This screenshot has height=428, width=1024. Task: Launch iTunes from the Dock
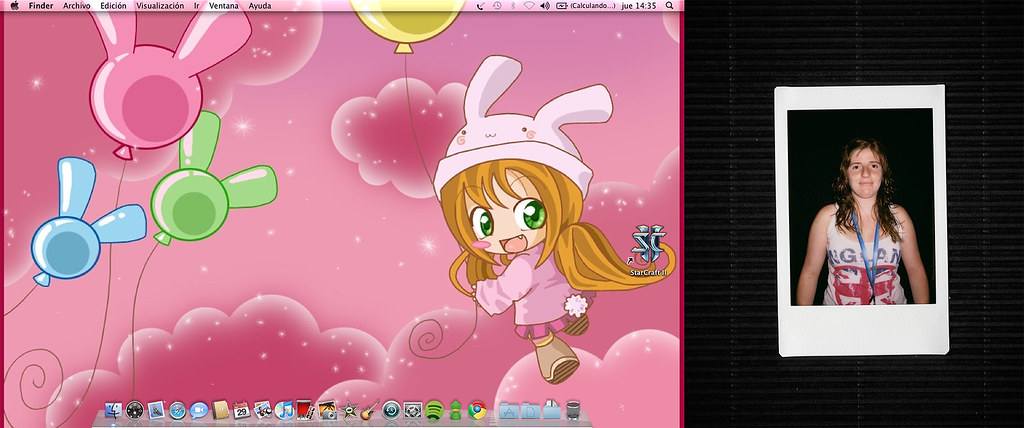click(x=284, y=410)
